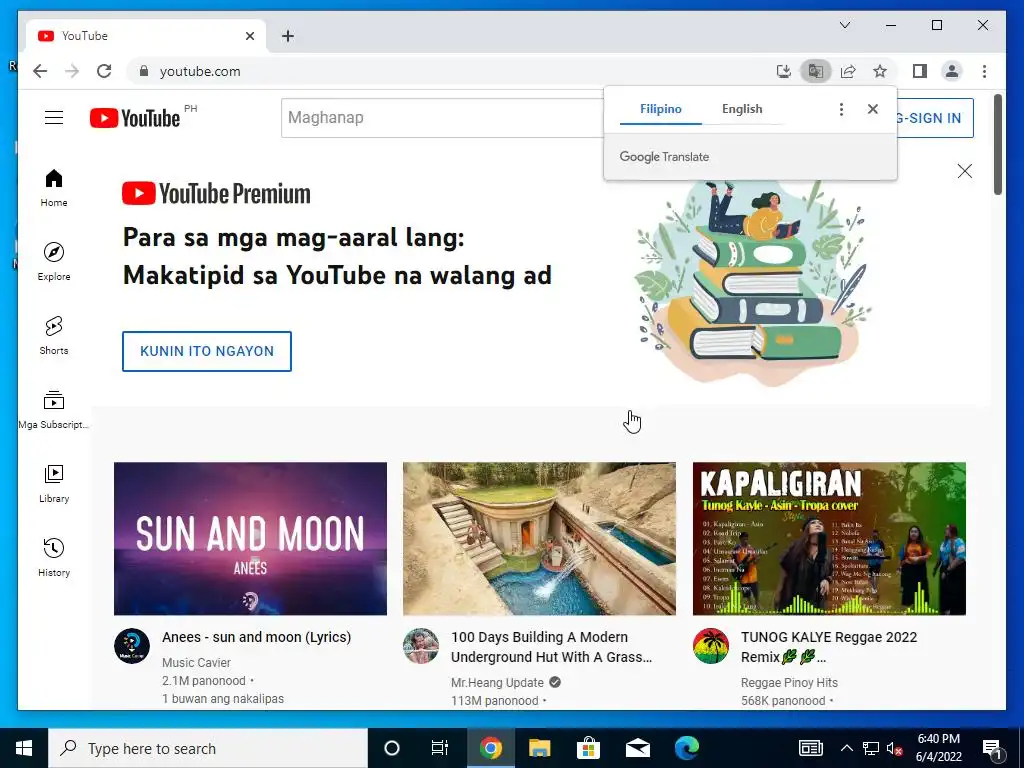
Task: Click the Translate icon in address bar
Action: click(x=816, y=71)
